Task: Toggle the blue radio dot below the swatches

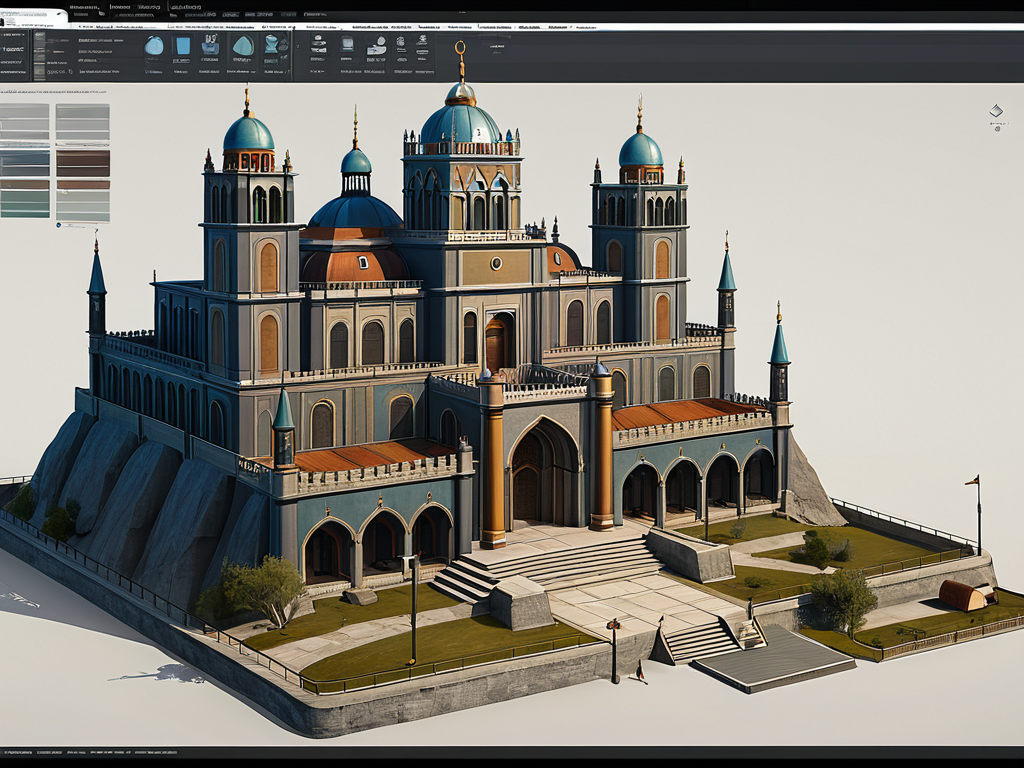Action: 58,225
